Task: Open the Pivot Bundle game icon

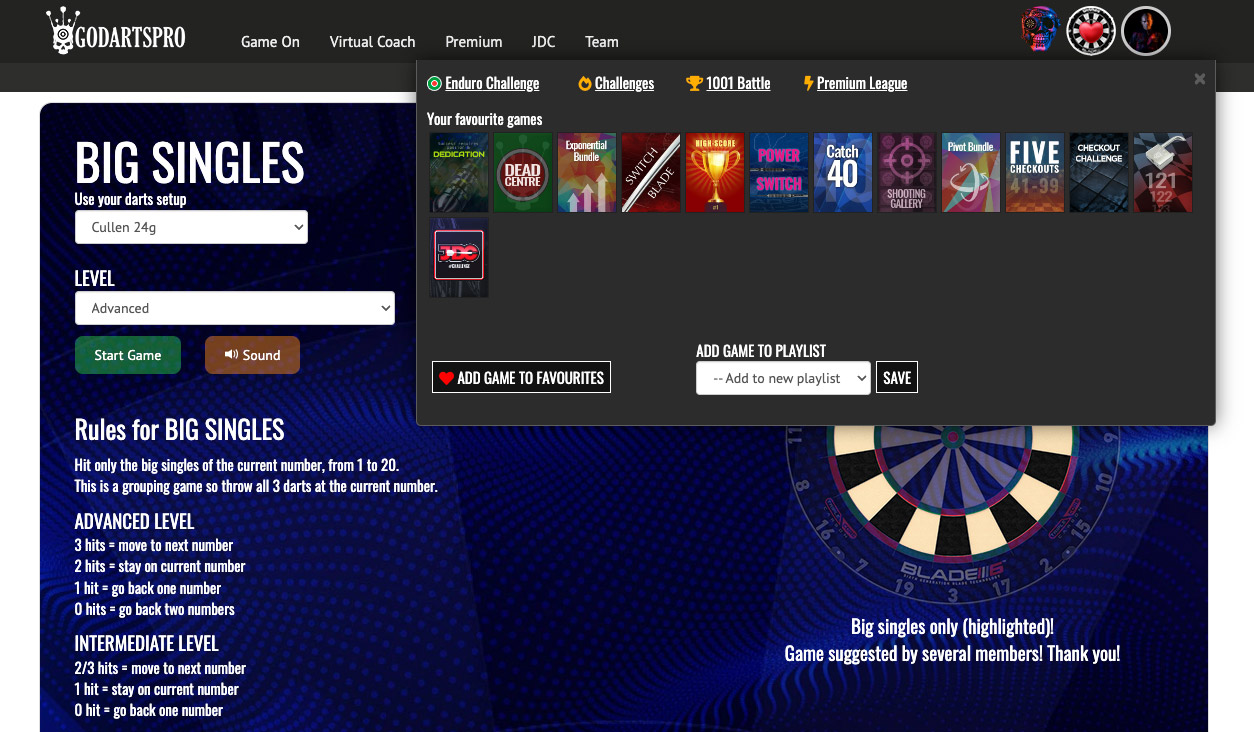Action: pos(970,172)
